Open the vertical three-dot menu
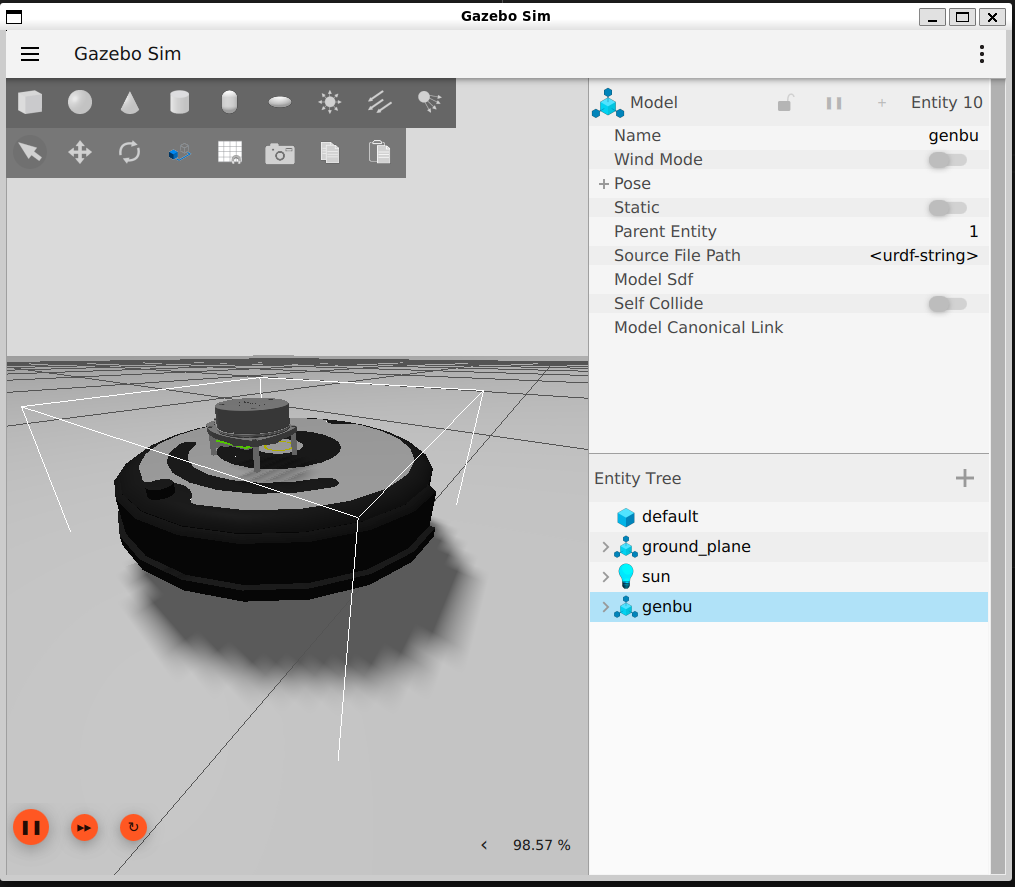 [x=982, y=54]
